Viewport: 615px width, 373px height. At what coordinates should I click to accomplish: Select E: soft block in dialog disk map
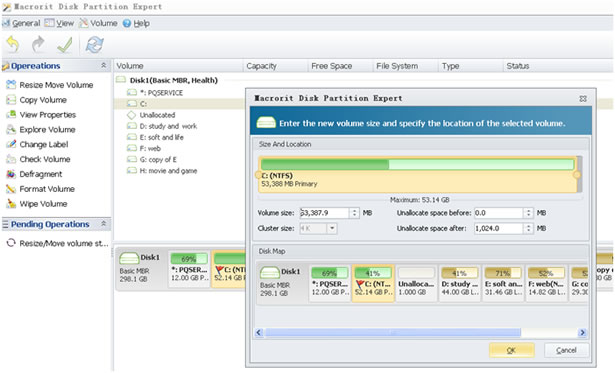[503, 283]
